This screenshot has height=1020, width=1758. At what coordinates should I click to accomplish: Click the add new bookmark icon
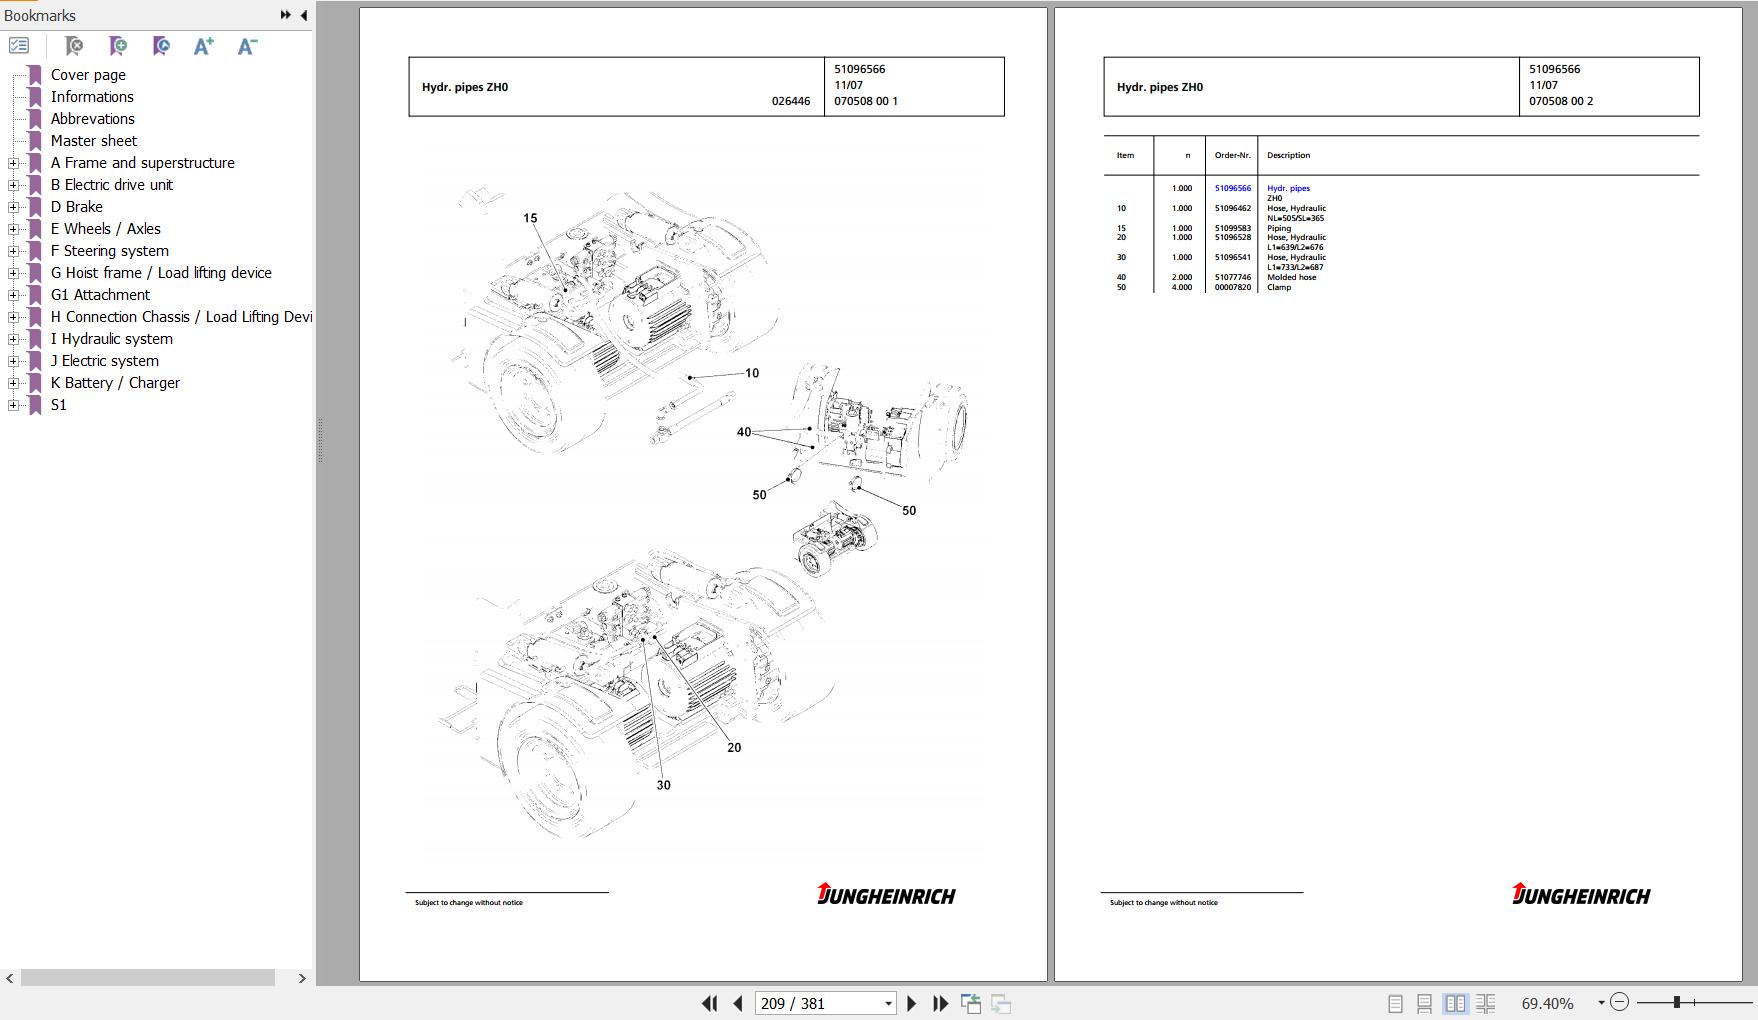coord(118,46)
